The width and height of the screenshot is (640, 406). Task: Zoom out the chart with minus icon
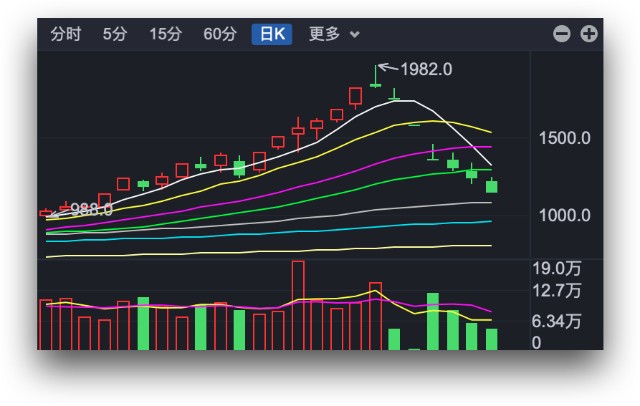coord(562,34)
